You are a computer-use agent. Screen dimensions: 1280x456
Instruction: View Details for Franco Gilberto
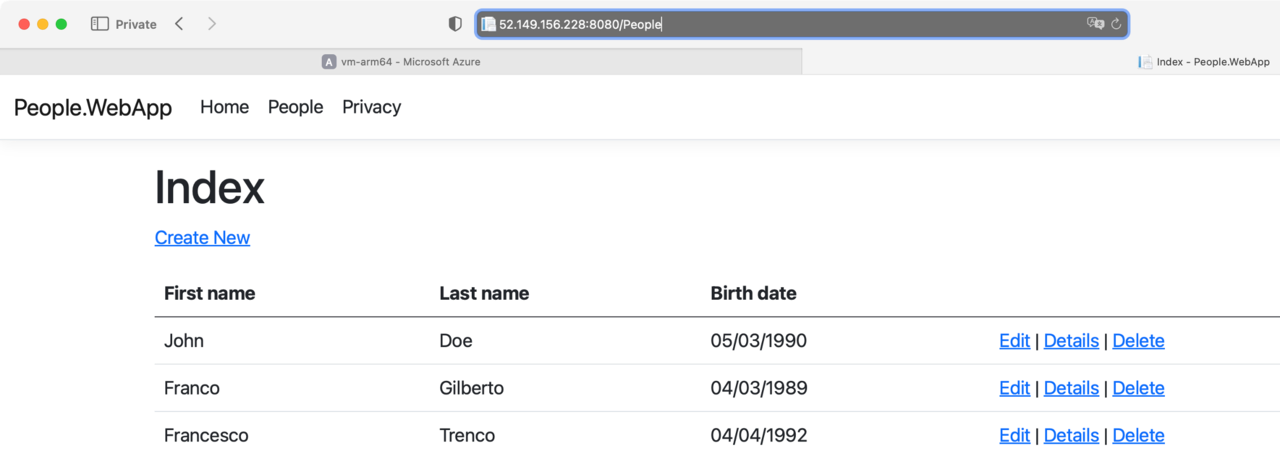point(1071,388)
